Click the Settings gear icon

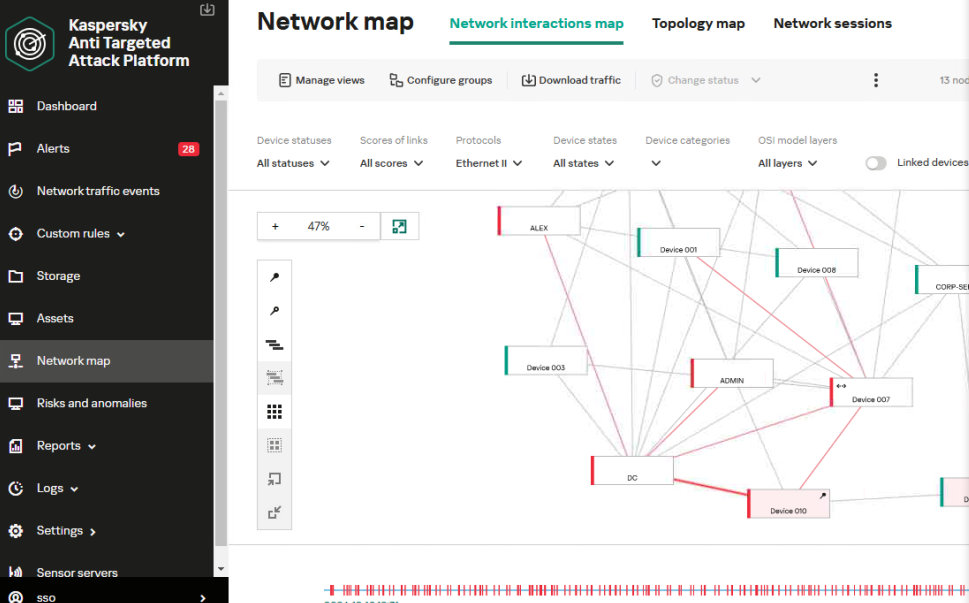(x=15, y=531)
